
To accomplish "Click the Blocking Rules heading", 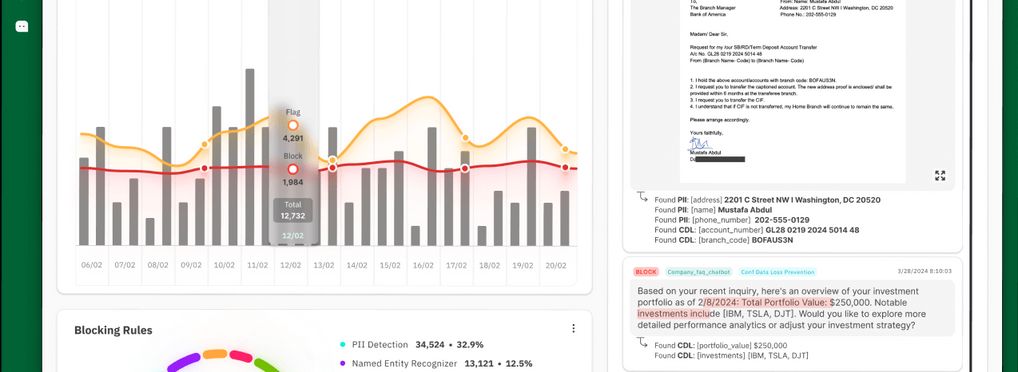I will (113, 330).
